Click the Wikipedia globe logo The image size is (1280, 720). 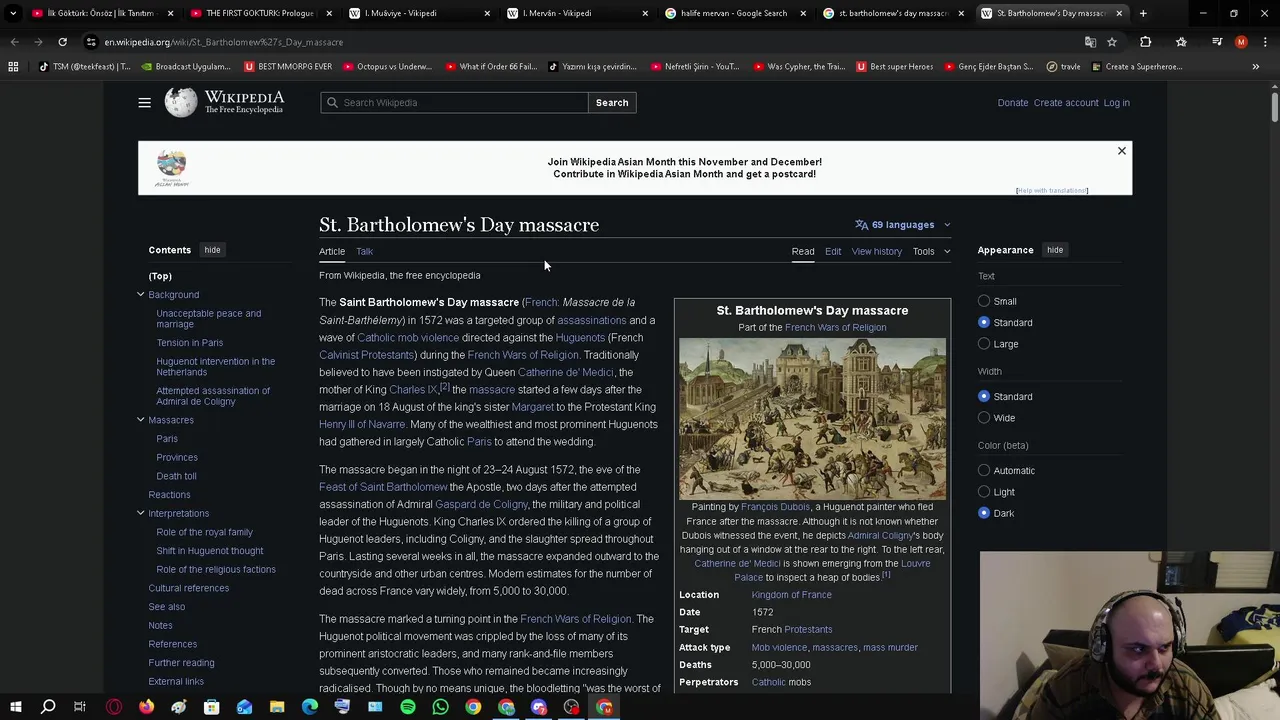(181, 102)
